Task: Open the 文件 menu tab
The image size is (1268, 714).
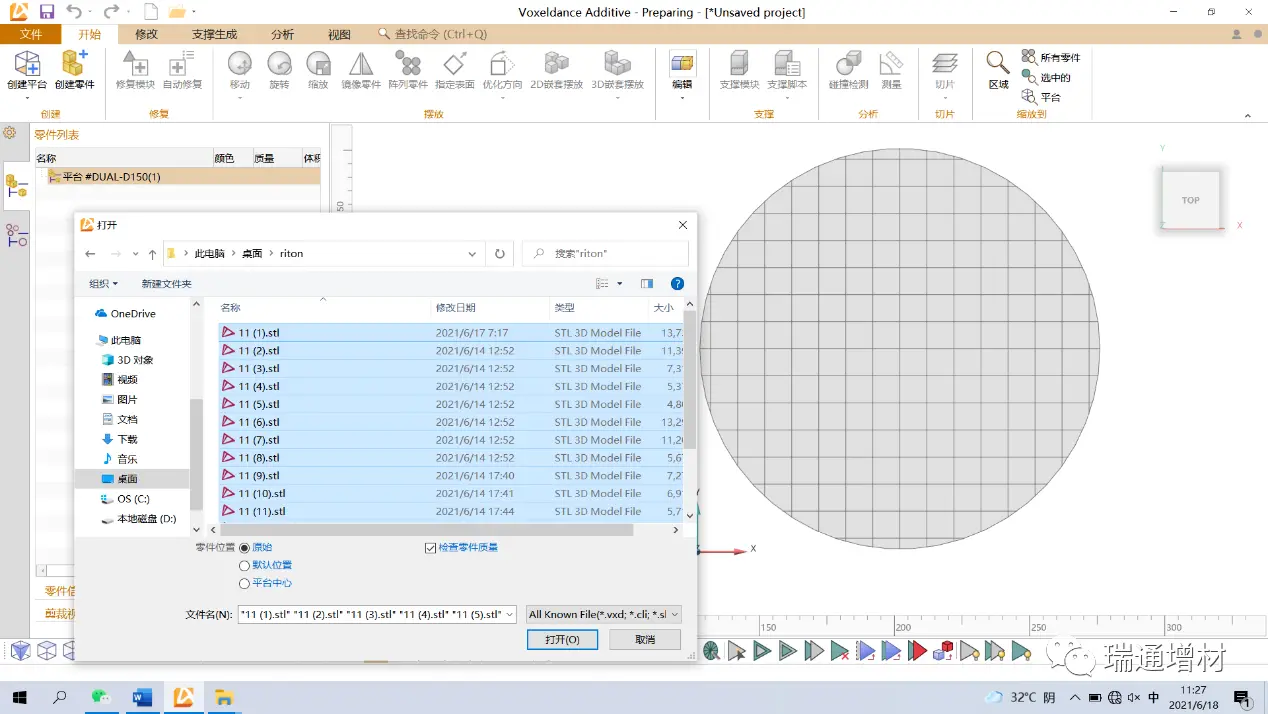Action: click(31, 34)
